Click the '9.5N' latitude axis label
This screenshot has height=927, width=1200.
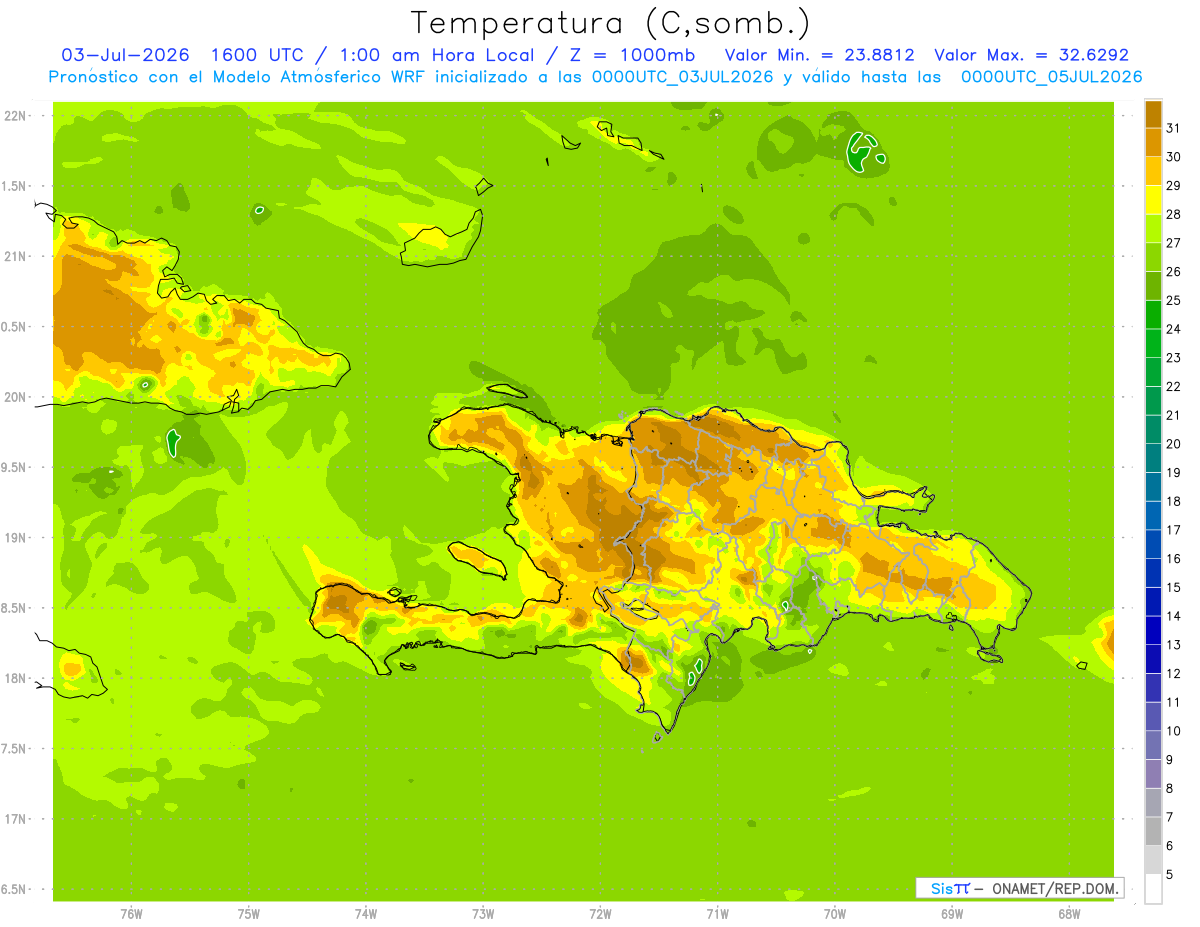pyautogui.click(x=14, y=468)
